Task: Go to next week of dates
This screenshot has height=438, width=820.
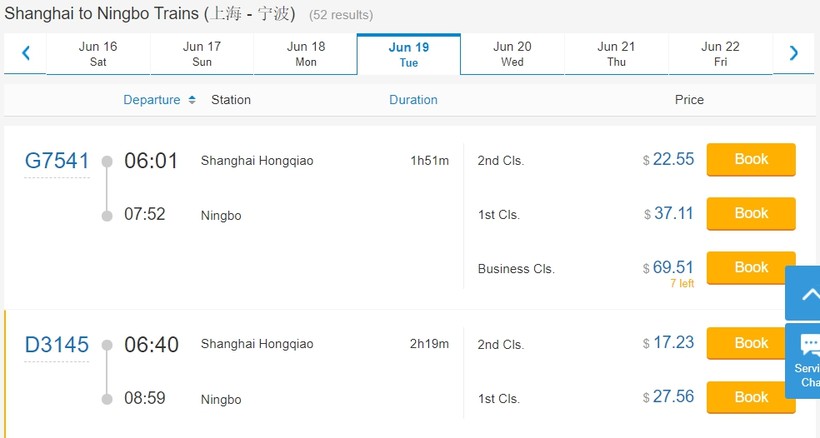Action: (794, 54)
